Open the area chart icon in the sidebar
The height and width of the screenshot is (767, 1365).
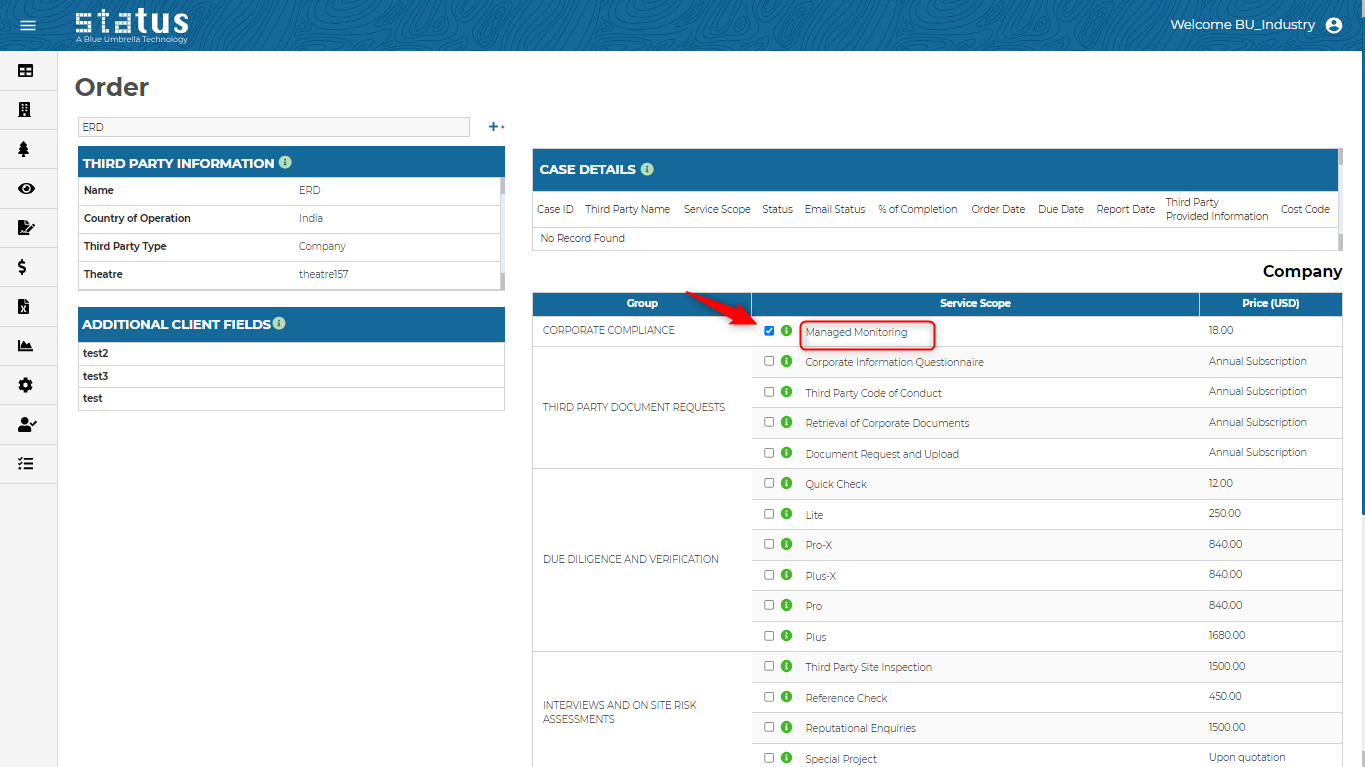point(26,346)
